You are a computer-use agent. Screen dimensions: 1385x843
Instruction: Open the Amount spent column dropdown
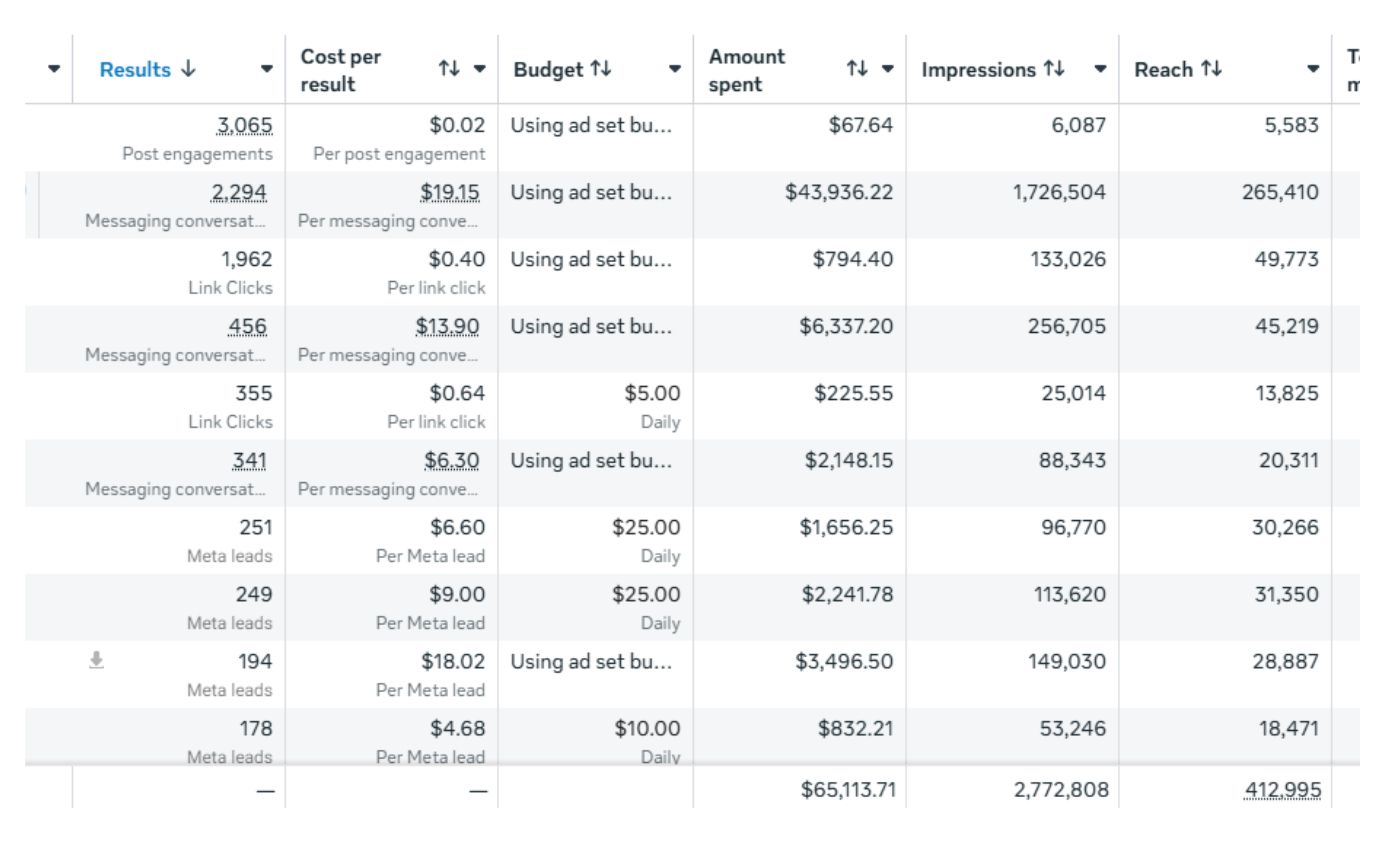(x=888, y=70)
